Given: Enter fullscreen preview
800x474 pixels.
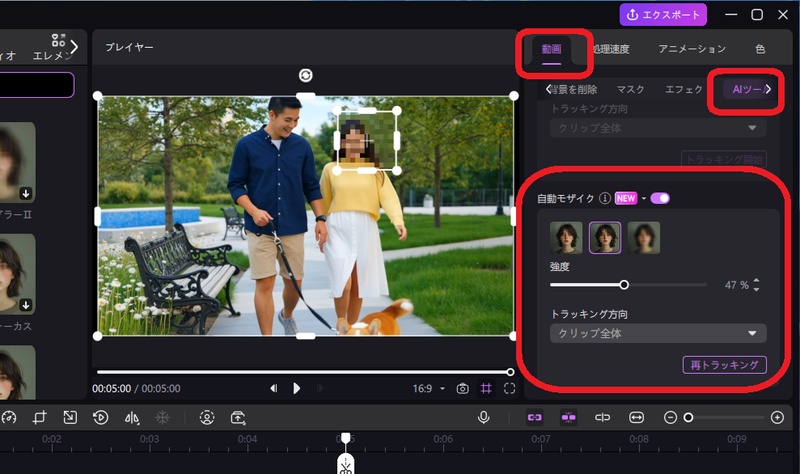Looking at the screenshot, I should click(509, 388).
